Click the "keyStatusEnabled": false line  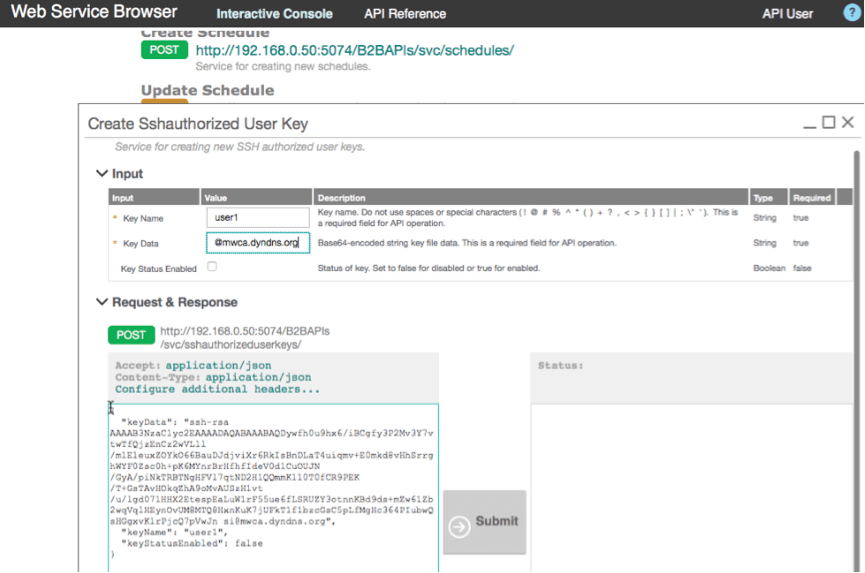click(x=192, y=543)
